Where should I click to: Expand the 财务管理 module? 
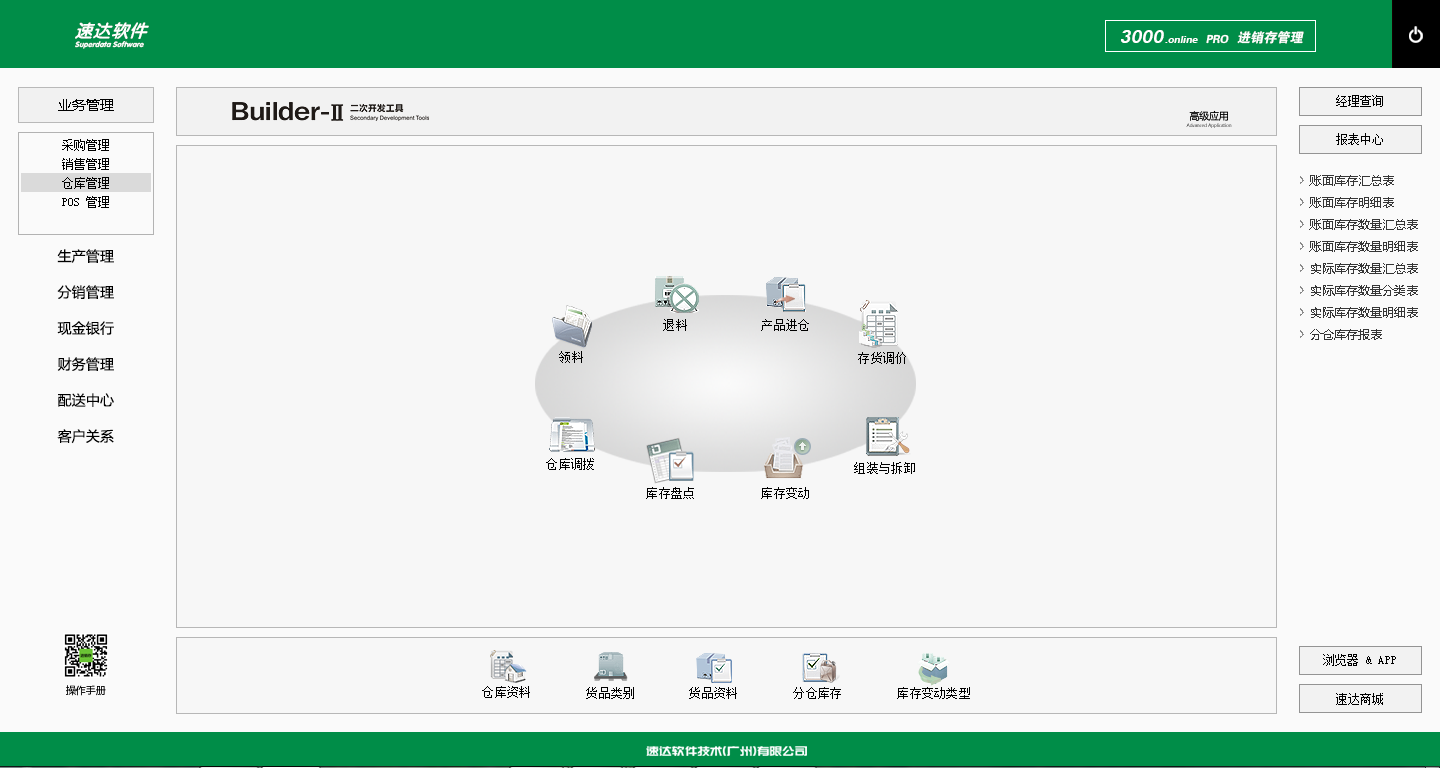click(x=86, y=365)
